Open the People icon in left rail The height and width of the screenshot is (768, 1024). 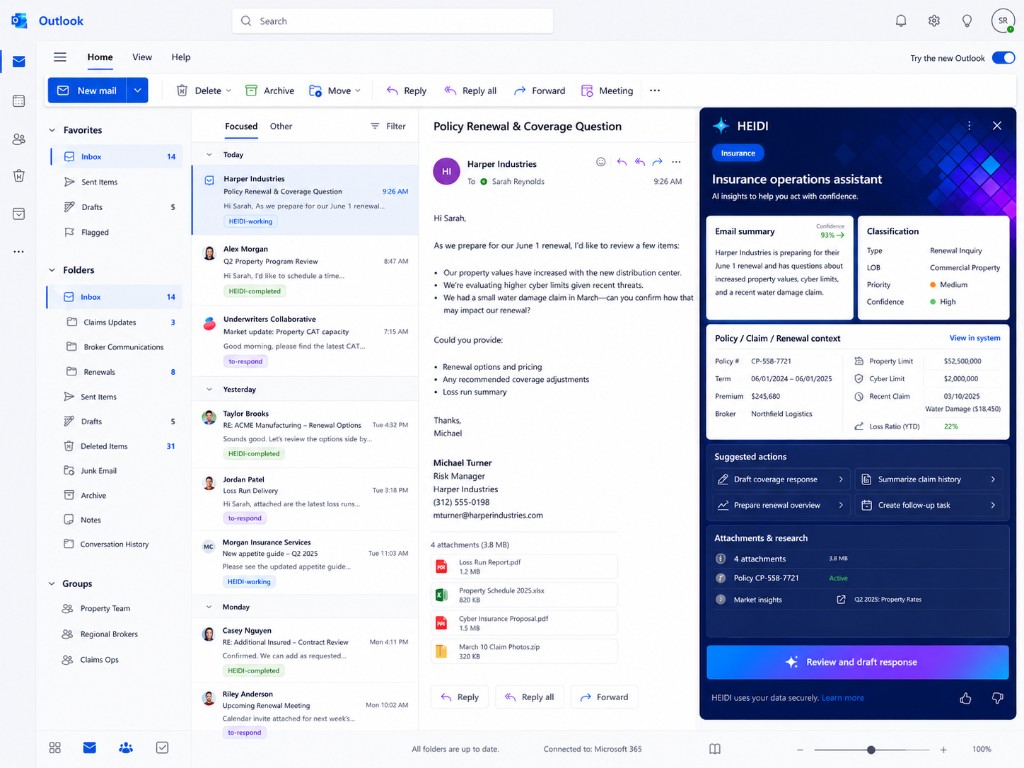coord(19,139)
